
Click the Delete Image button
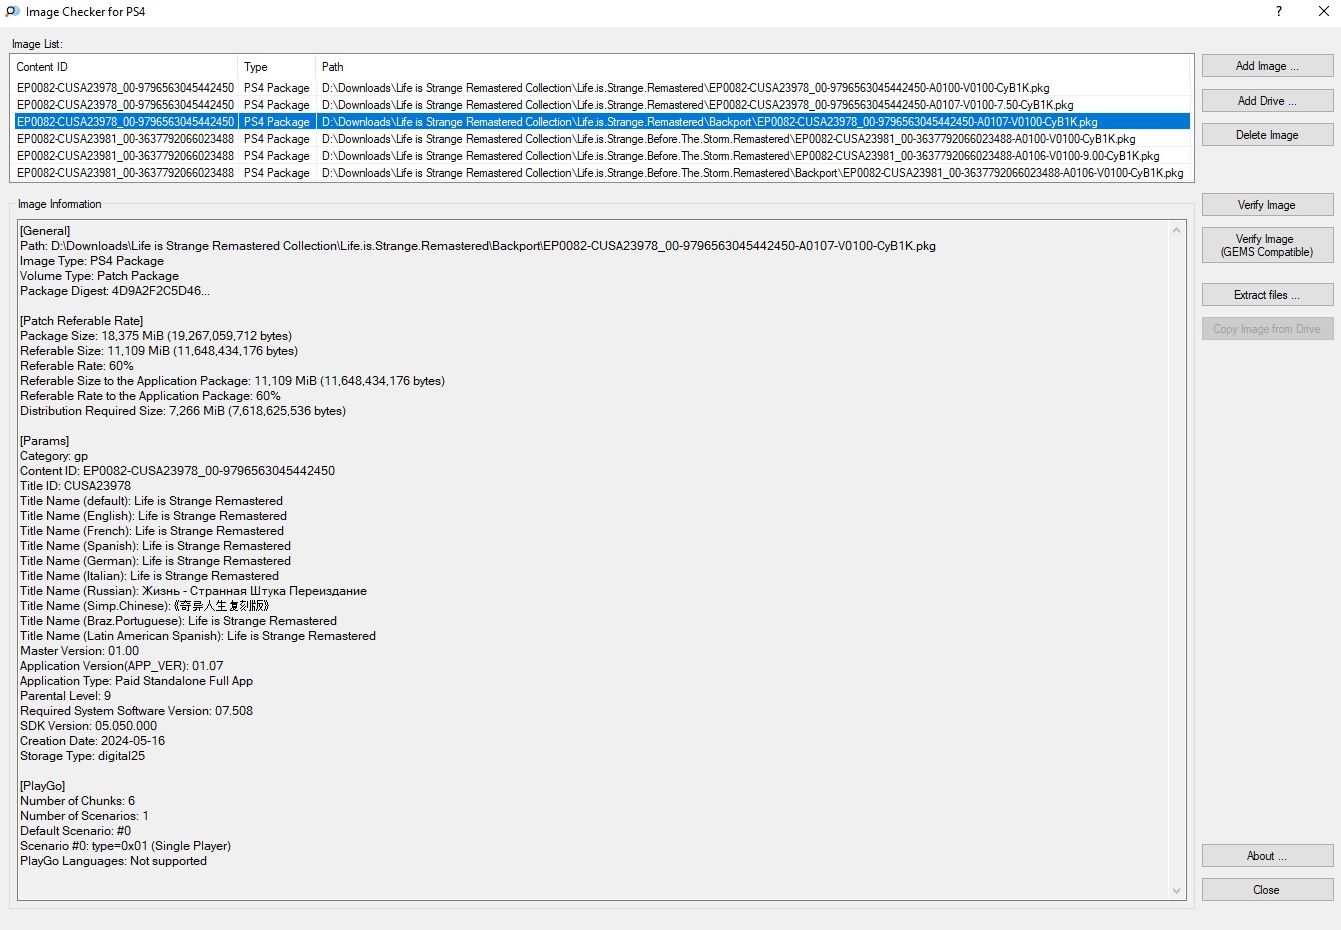(1267, 135)
